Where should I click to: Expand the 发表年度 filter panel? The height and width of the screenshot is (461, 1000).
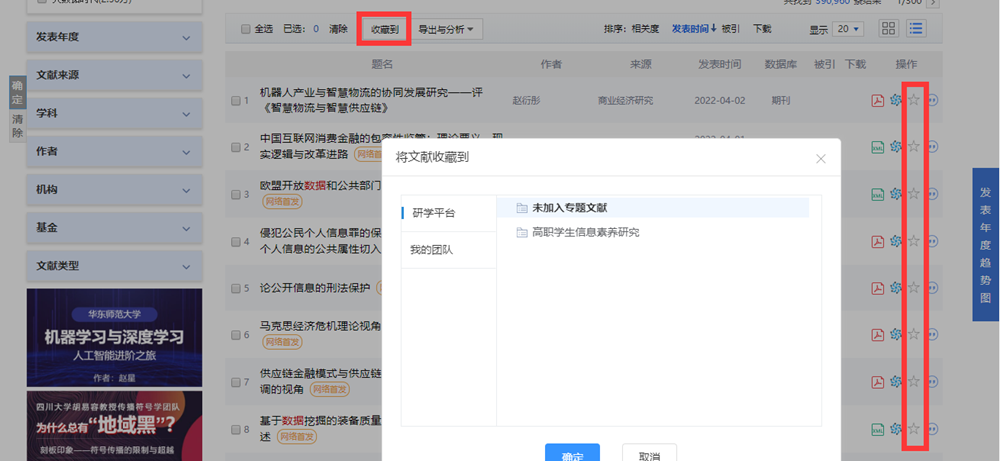coord(114,37)
